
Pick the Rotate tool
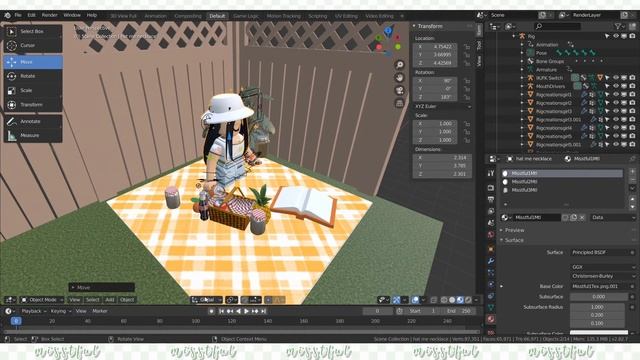tap(33, 76)
